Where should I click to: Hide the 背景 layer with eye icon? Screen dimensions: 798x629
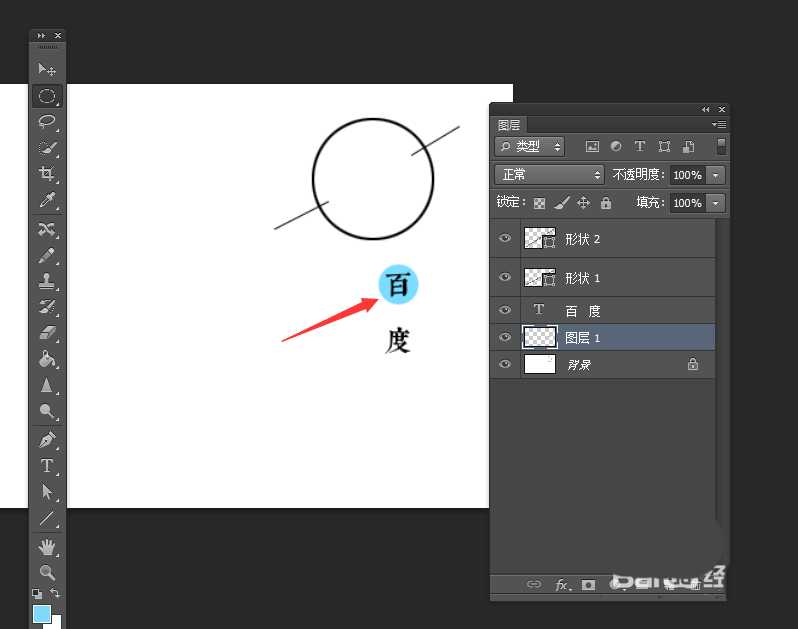(x=505, y=365)
